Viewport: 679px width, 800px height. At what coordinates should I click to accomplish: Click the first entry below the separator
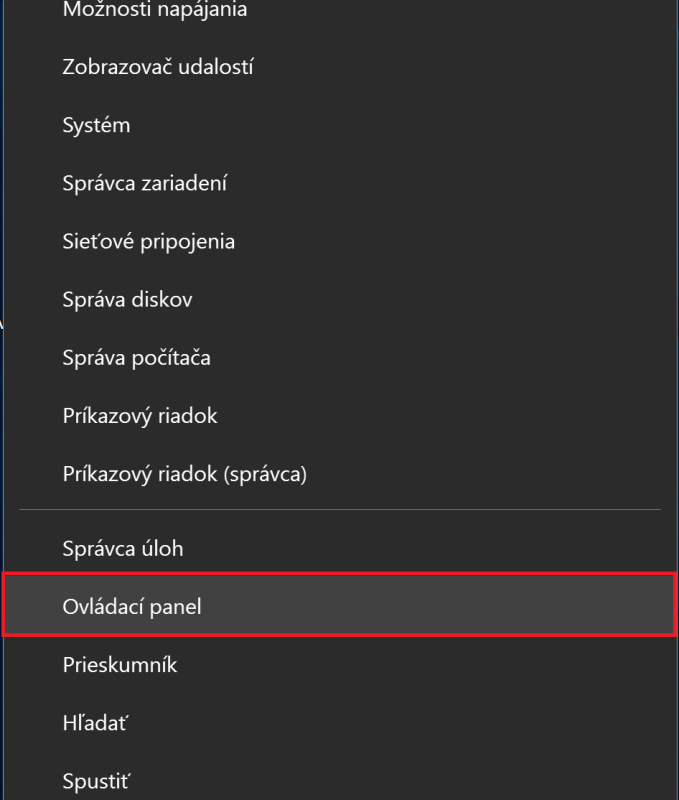point(122,549)
